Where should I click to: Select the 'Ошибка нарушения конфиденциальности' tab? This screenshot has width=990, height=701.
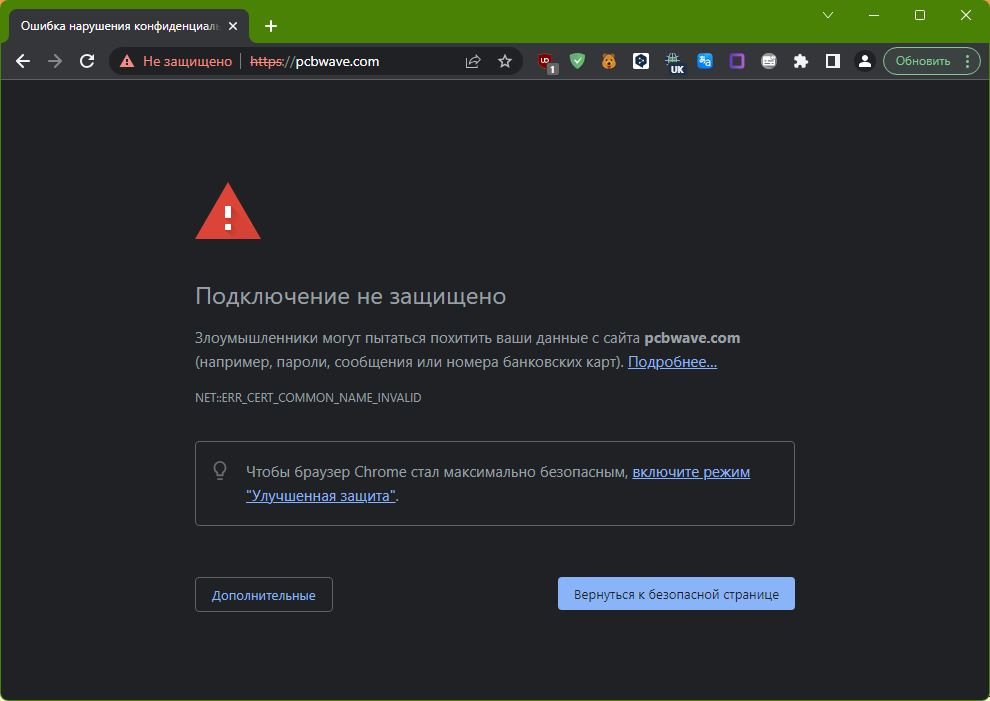coord(120,26)
